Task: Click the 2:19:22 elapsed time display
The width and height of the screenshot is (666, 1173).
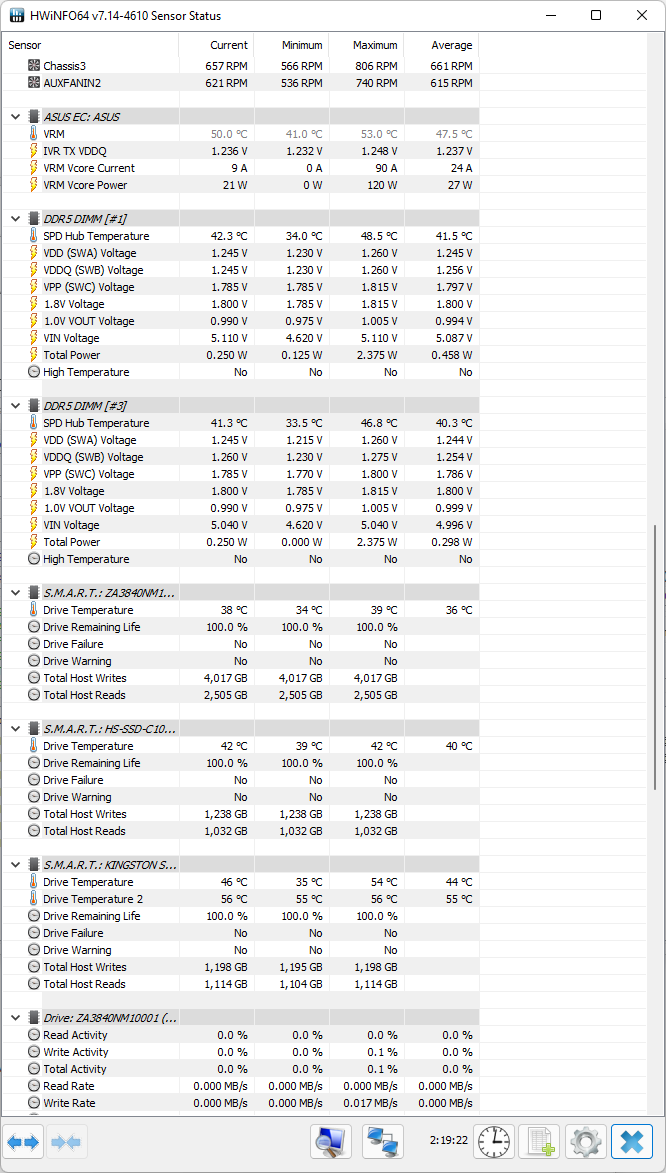Action: coord(448,1142)
